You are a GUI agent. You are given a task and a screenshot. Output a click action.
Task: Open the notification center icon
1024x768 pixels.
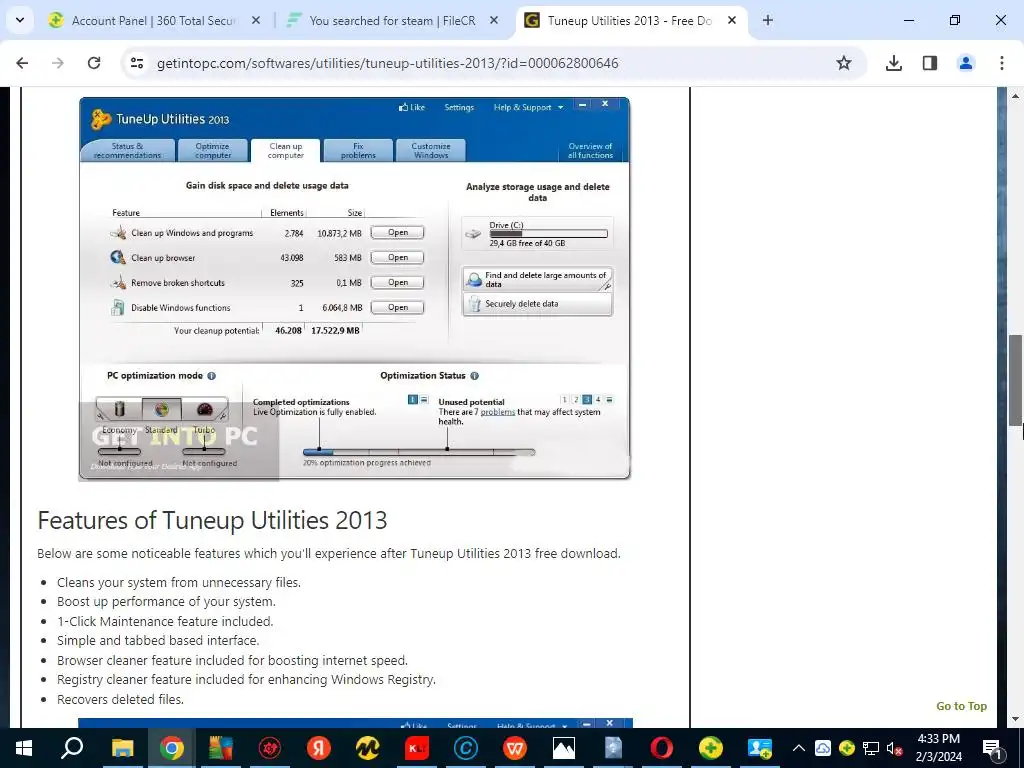(992, 748)
